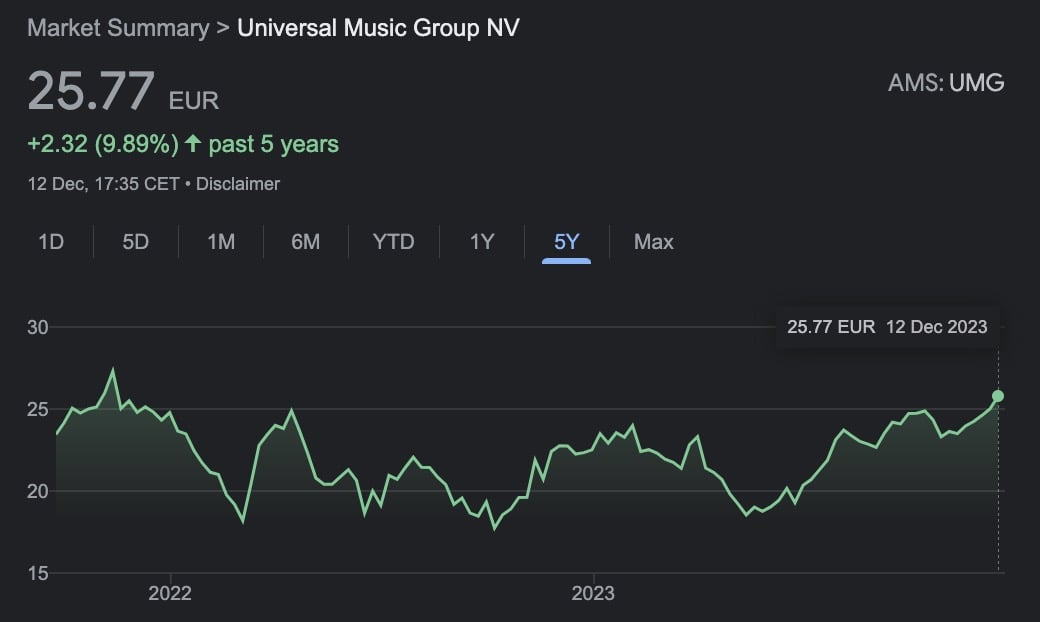
Task: Click the 12 Dec 2023 price tooltip
Action: 887,327
